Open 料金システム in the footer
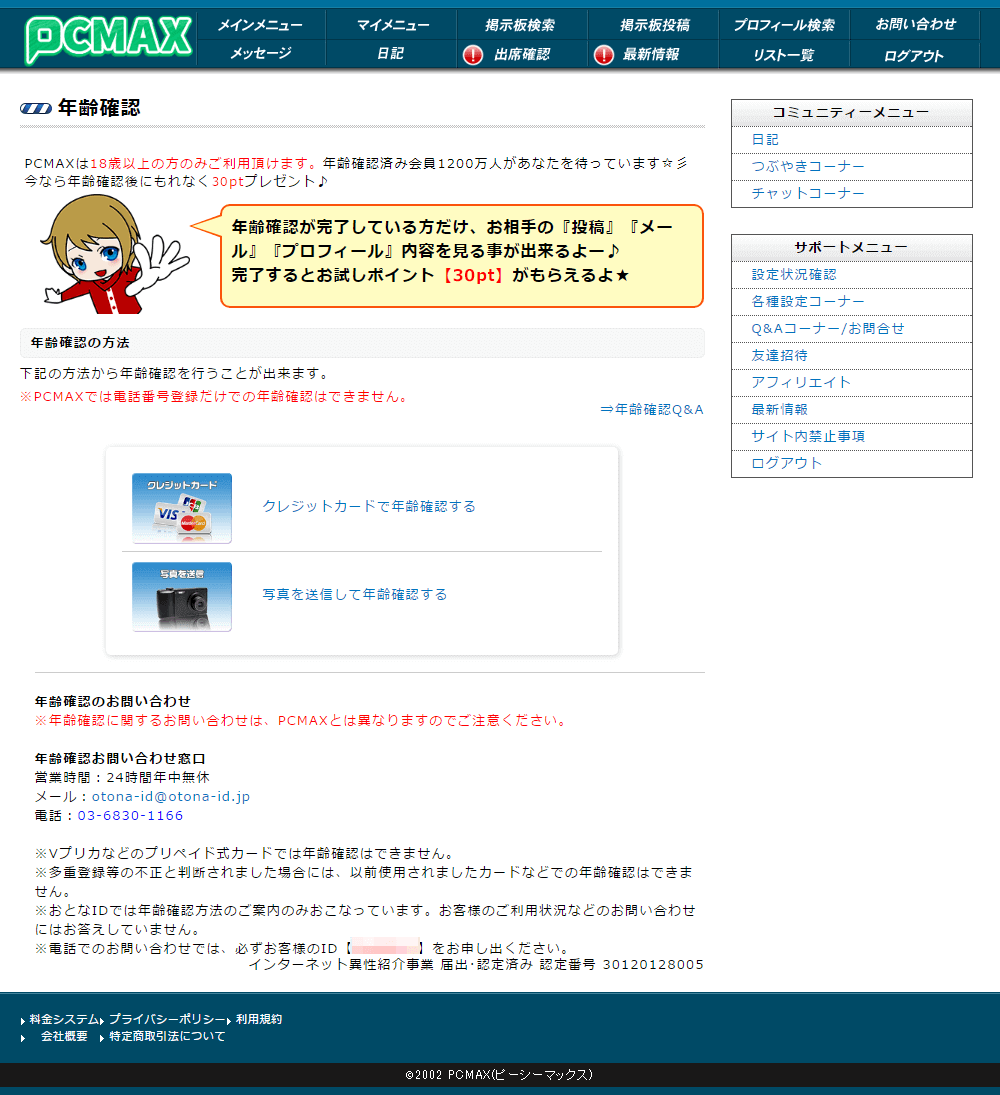The width and height of the screenshot is (1000, 1095). point(64,1019)
